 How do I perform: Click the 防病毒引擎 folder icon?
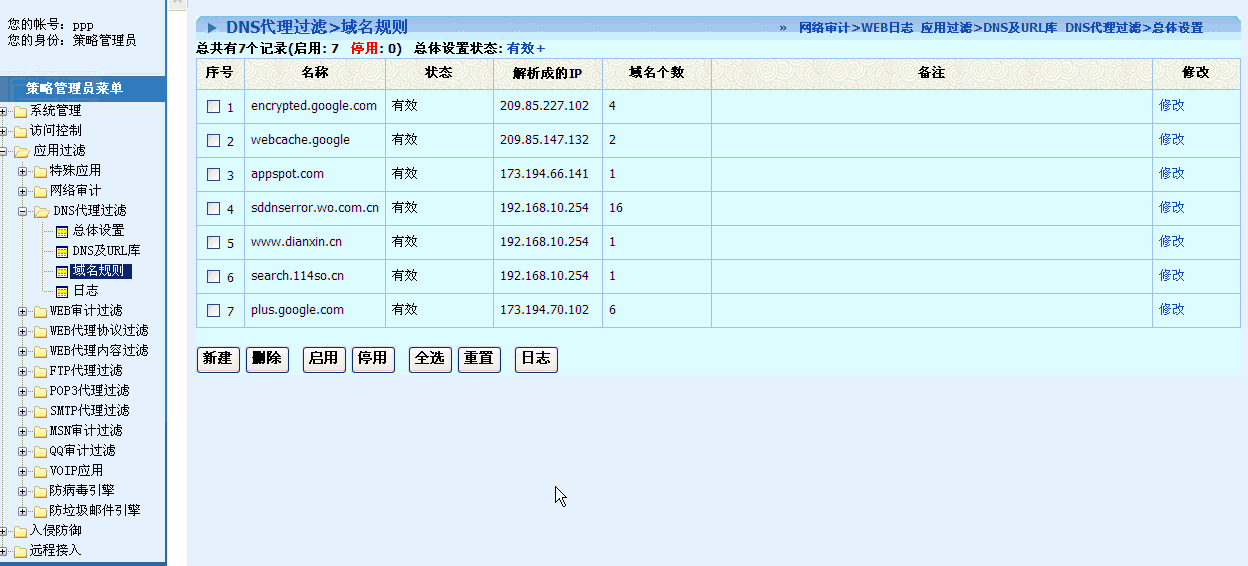(40, 491)
